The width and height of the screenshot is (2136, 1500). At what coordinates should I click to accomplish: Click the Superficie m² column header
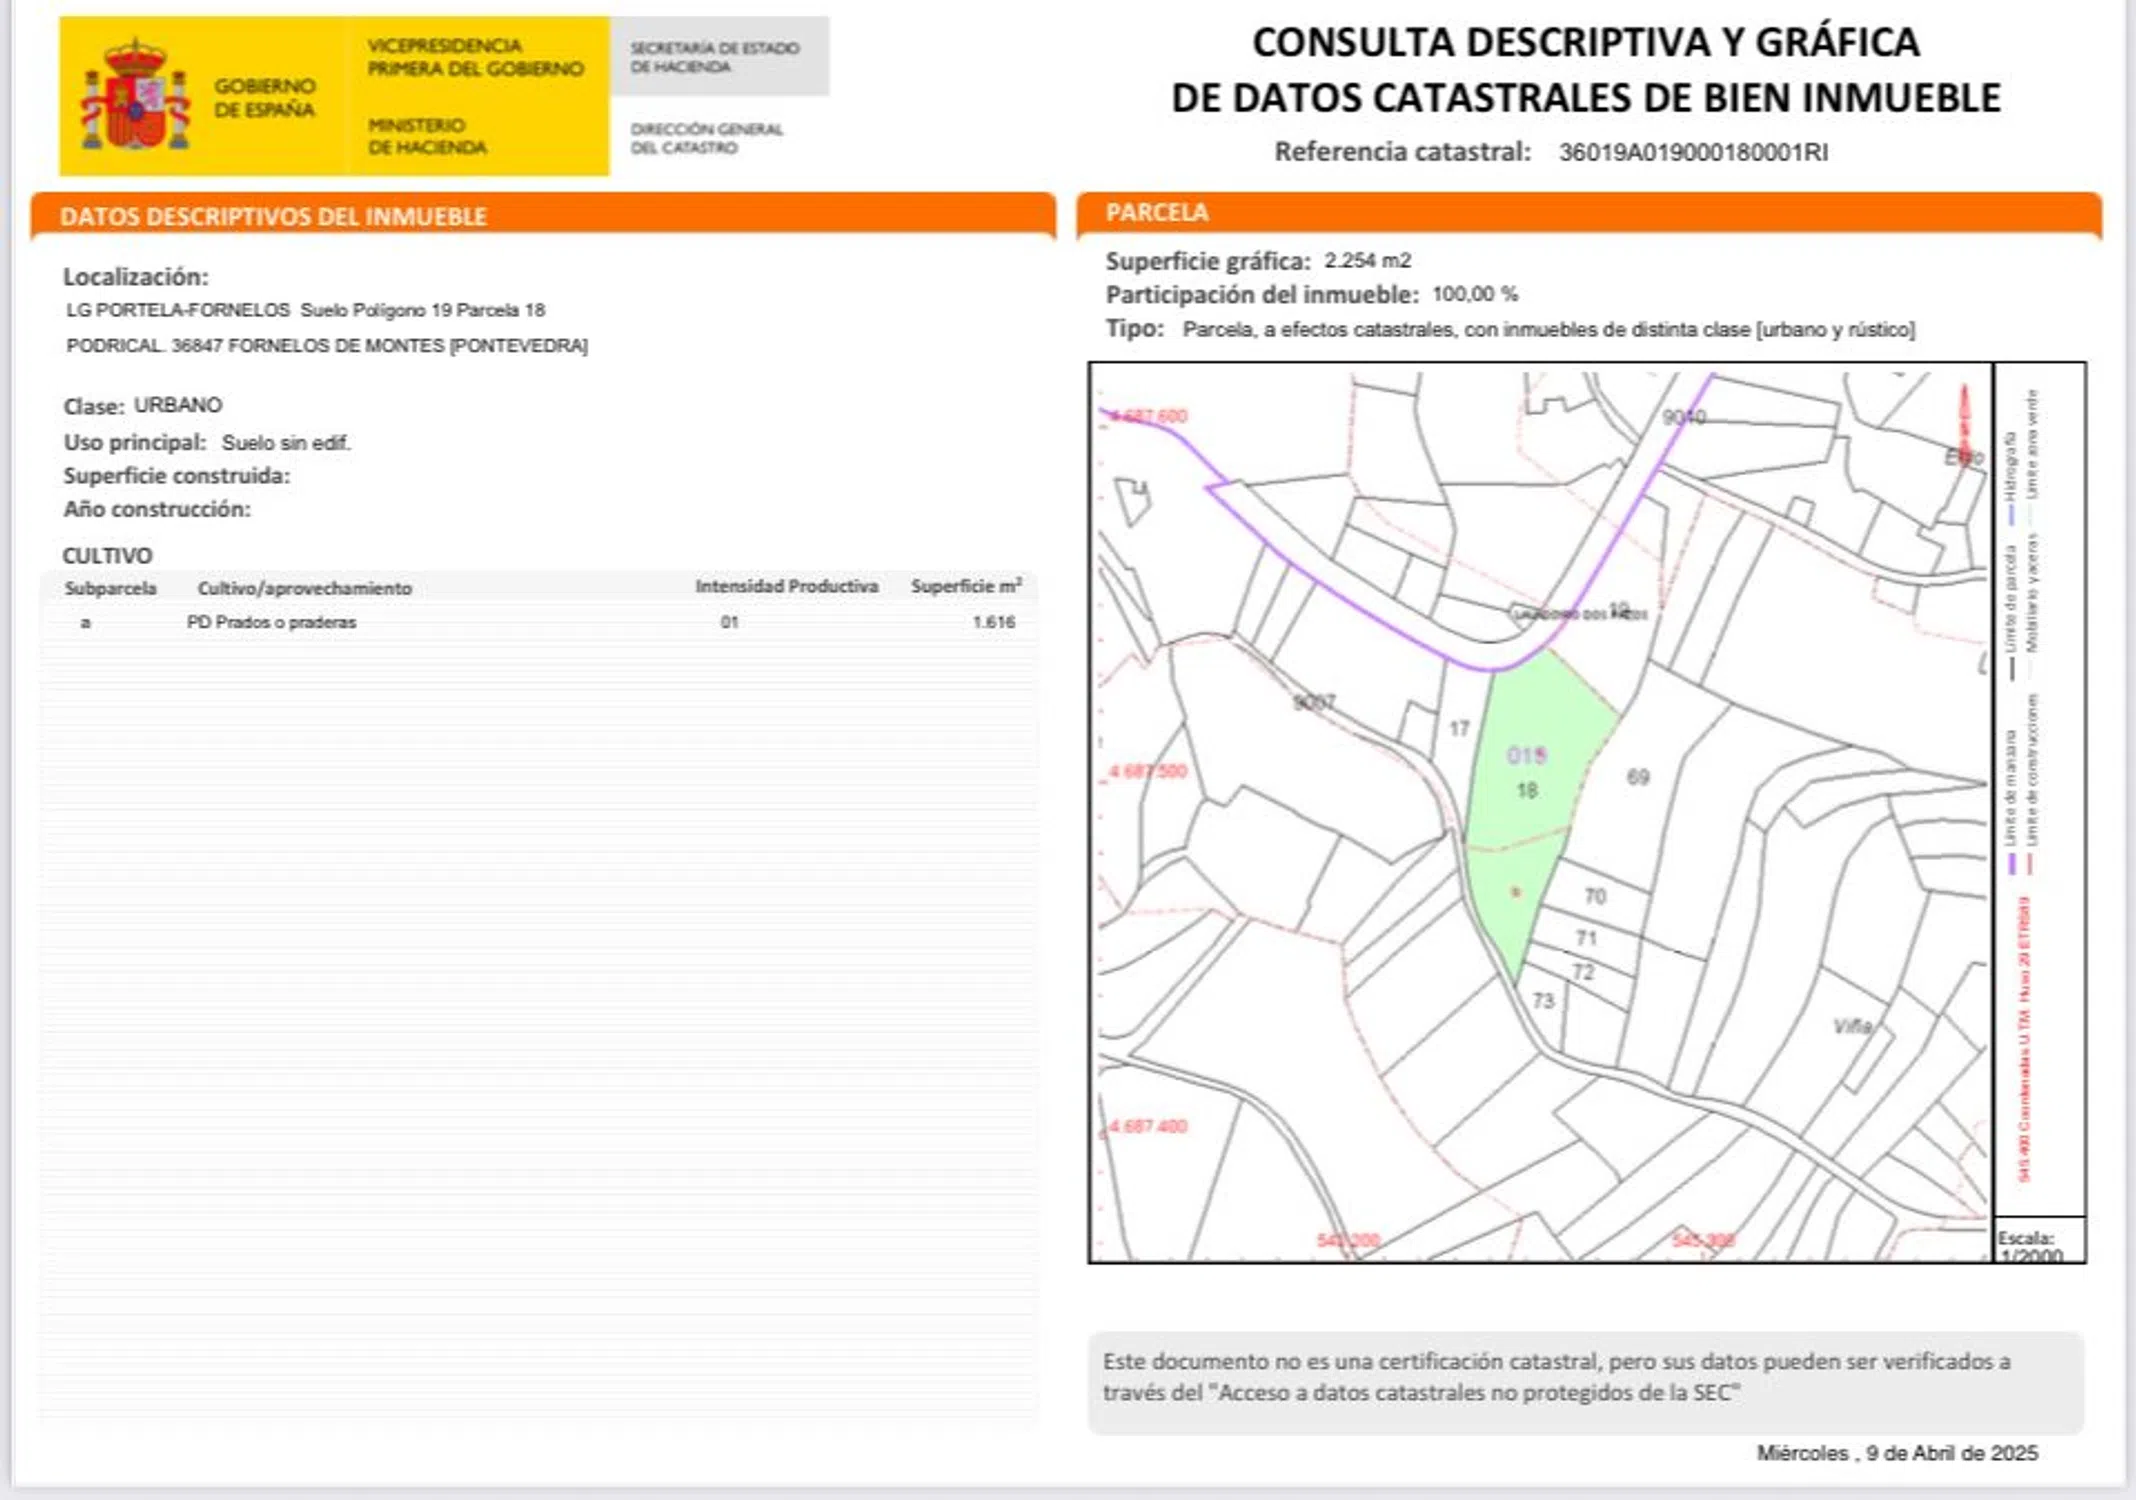[x=965, y=587]
